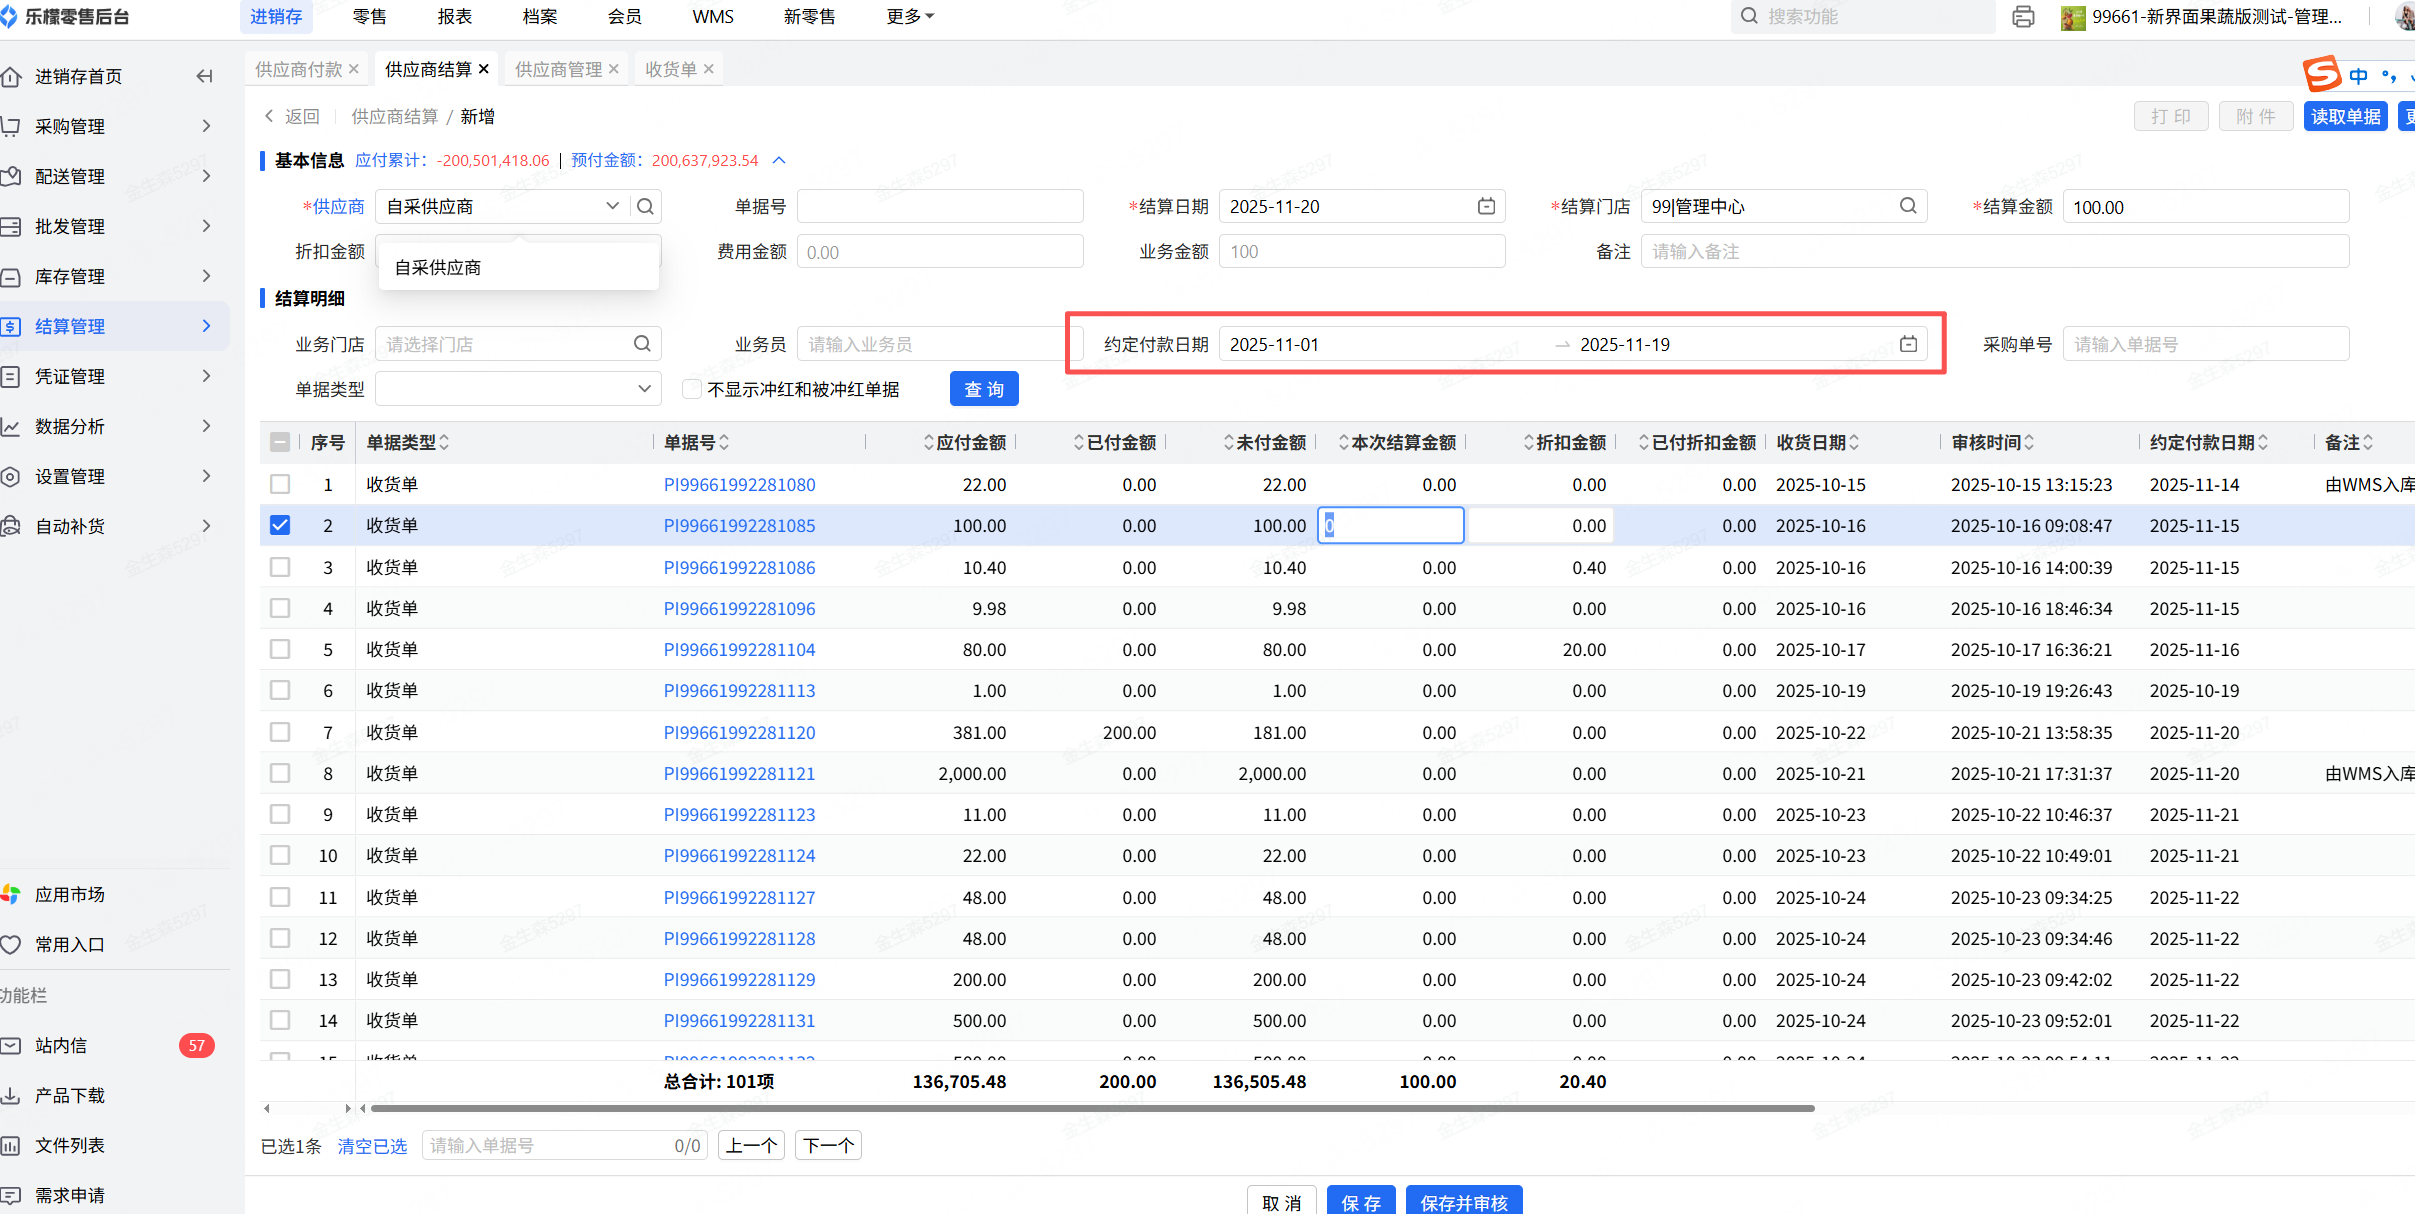Click the supplier search magnifier icon
The height and width of the screenshot is (1214, 2415).
coord(645,206)
